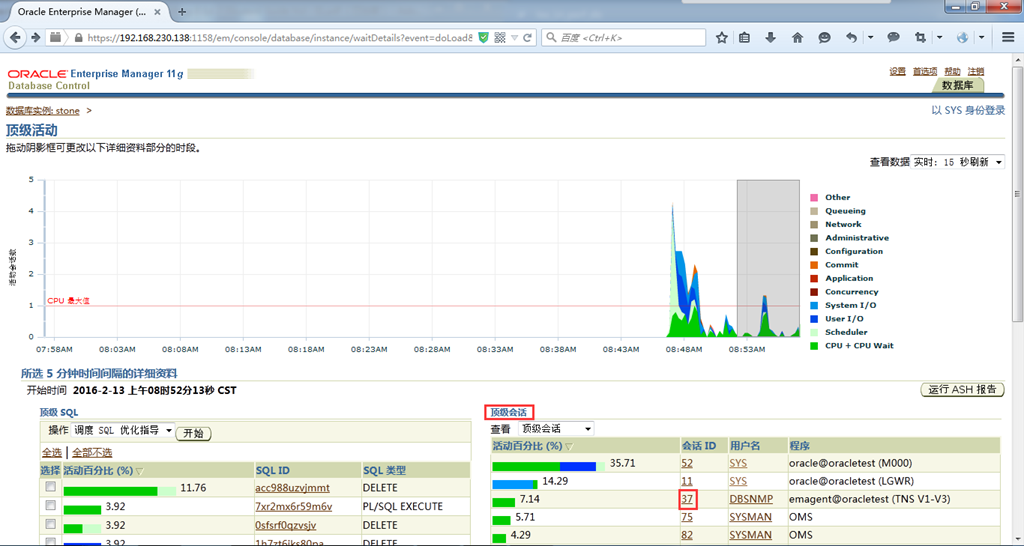Reload the page with the refresh icon
This screenshot has height=546, width=1024.
tap(527, 37)
